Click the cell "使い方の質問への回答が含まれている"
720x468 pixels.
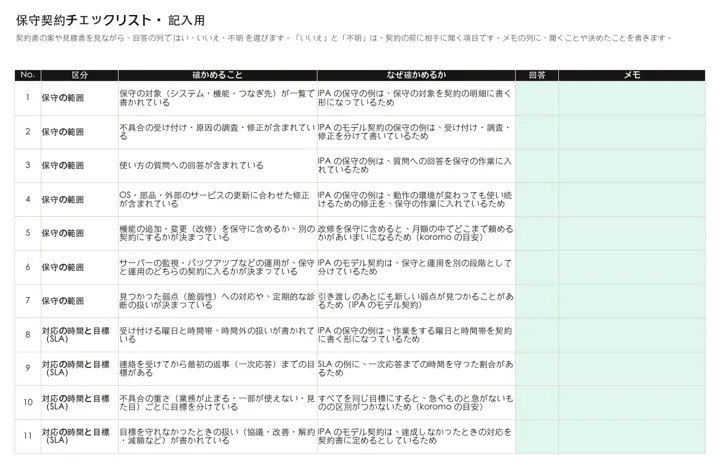(217, 166)
